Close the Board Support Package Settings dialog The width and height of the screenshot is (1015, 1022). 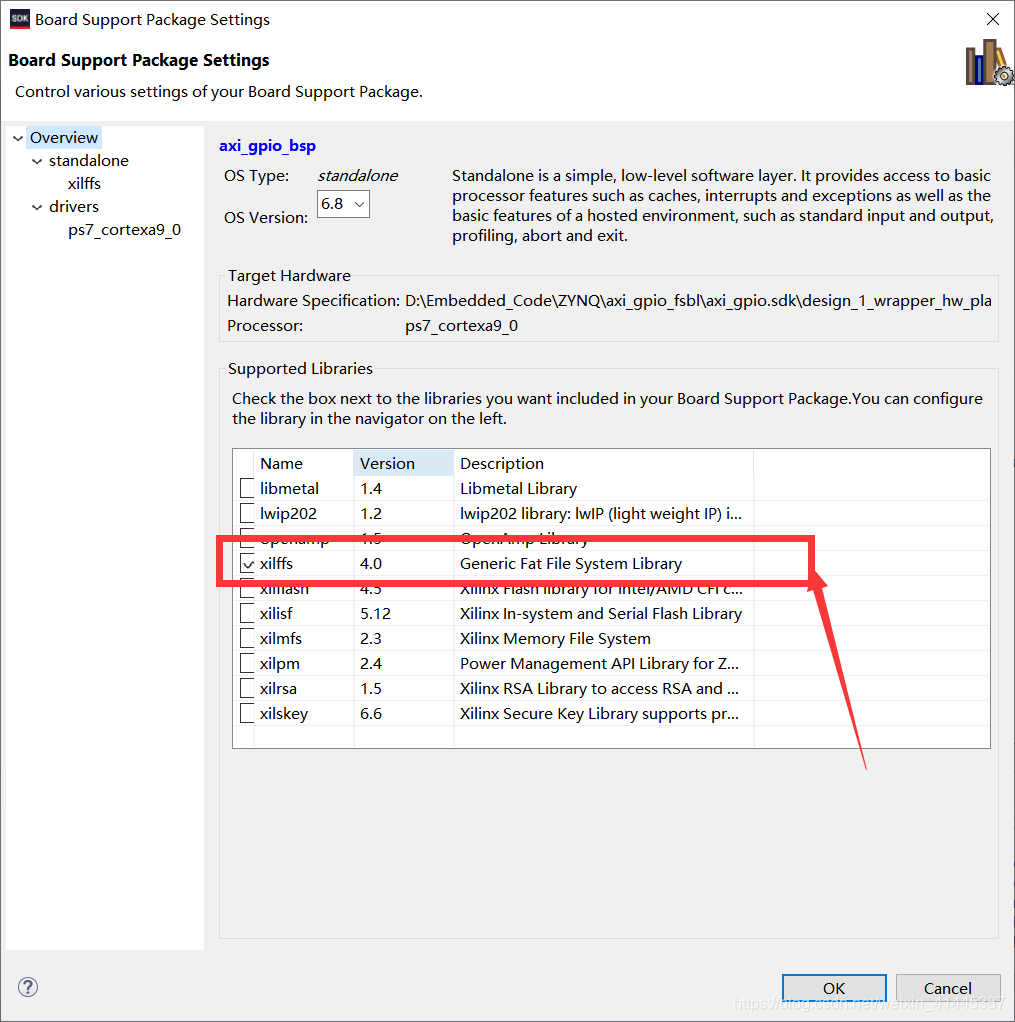point(992,19)
